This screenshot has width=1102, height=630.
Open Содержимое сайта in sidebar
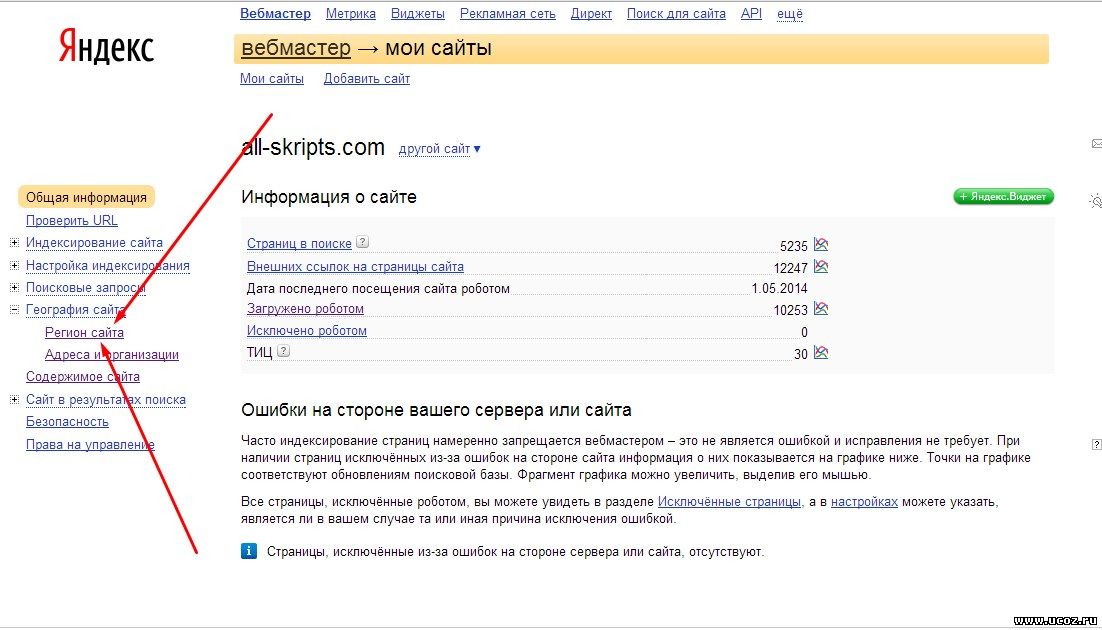tap(83, 377)
